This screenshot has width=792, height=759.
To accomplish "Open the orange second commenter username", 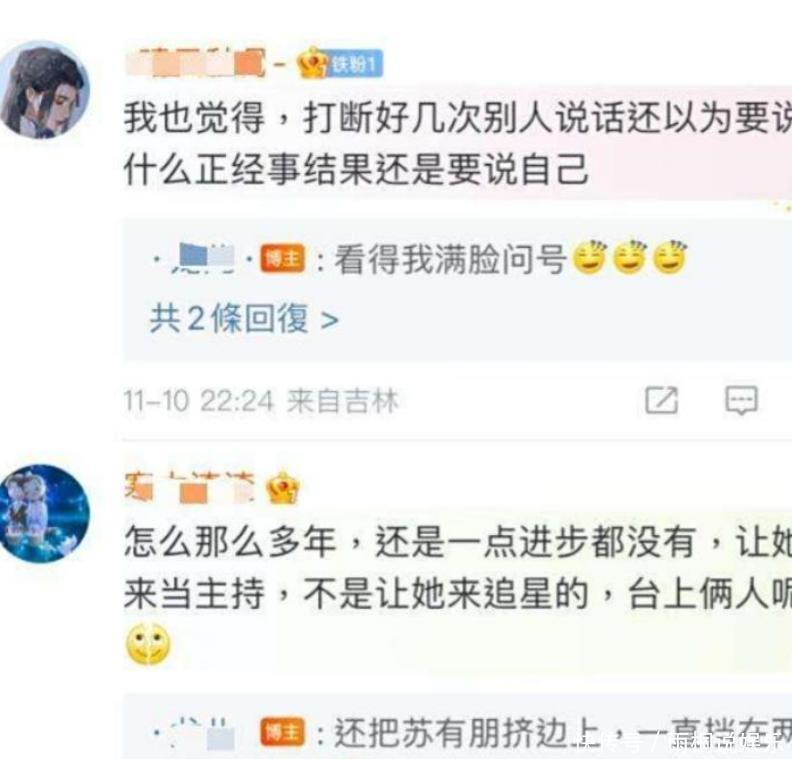I will [x=190, y=487].
